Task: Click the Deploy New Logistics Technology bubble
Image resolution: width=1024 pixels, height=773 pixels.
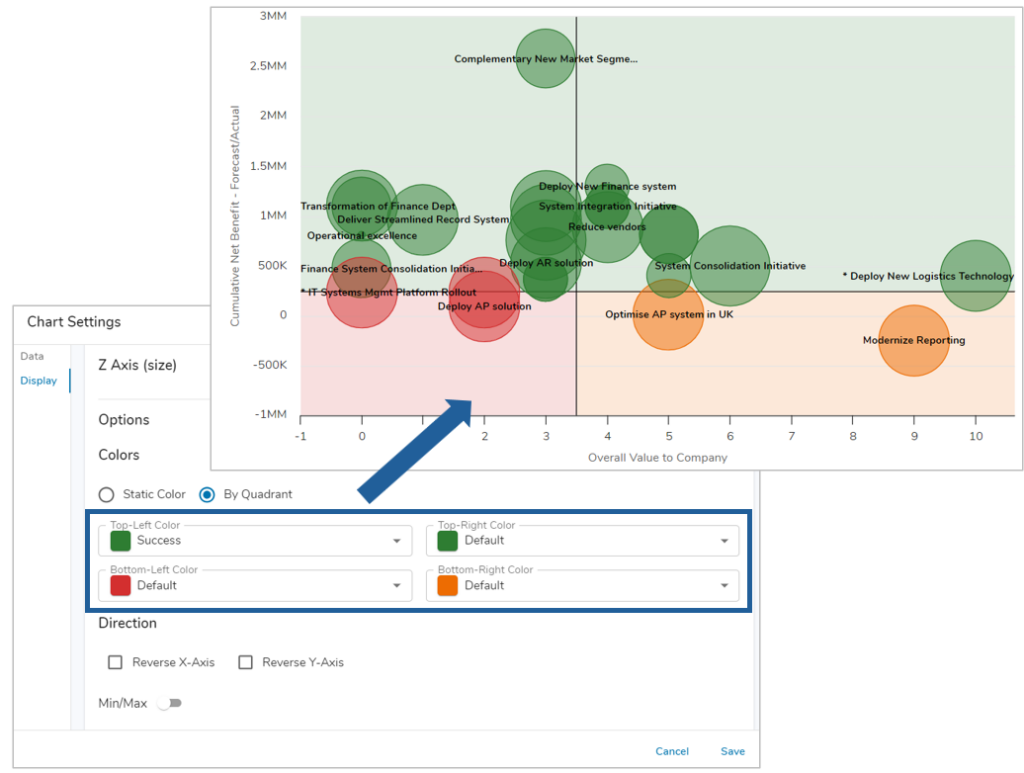Action: pyautogui.click(x=975, y=277)
